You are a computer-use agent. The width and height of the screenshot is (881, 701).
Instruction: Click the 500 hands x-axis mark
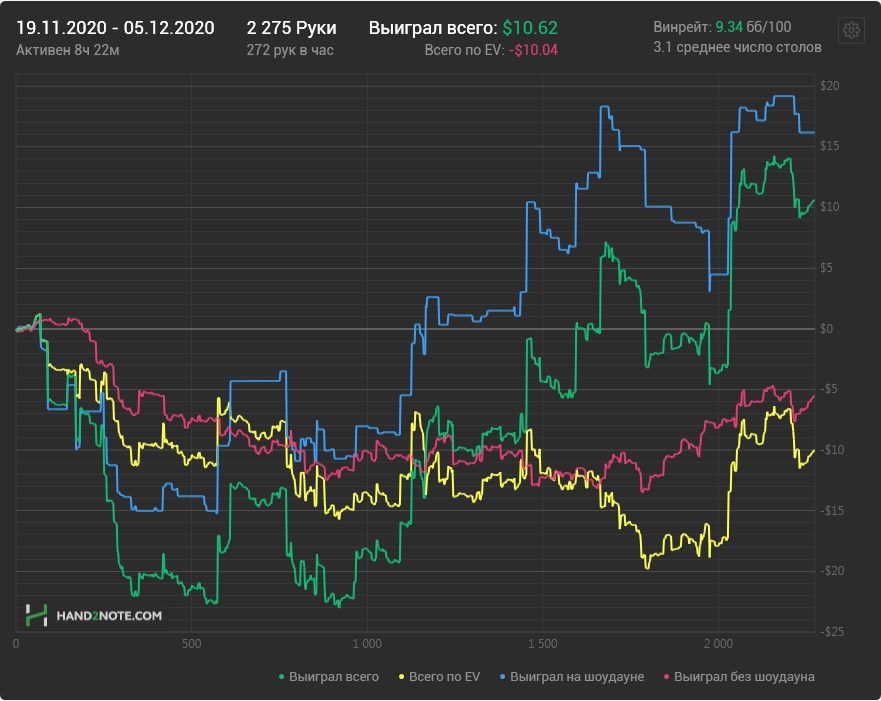pos(191,644)
